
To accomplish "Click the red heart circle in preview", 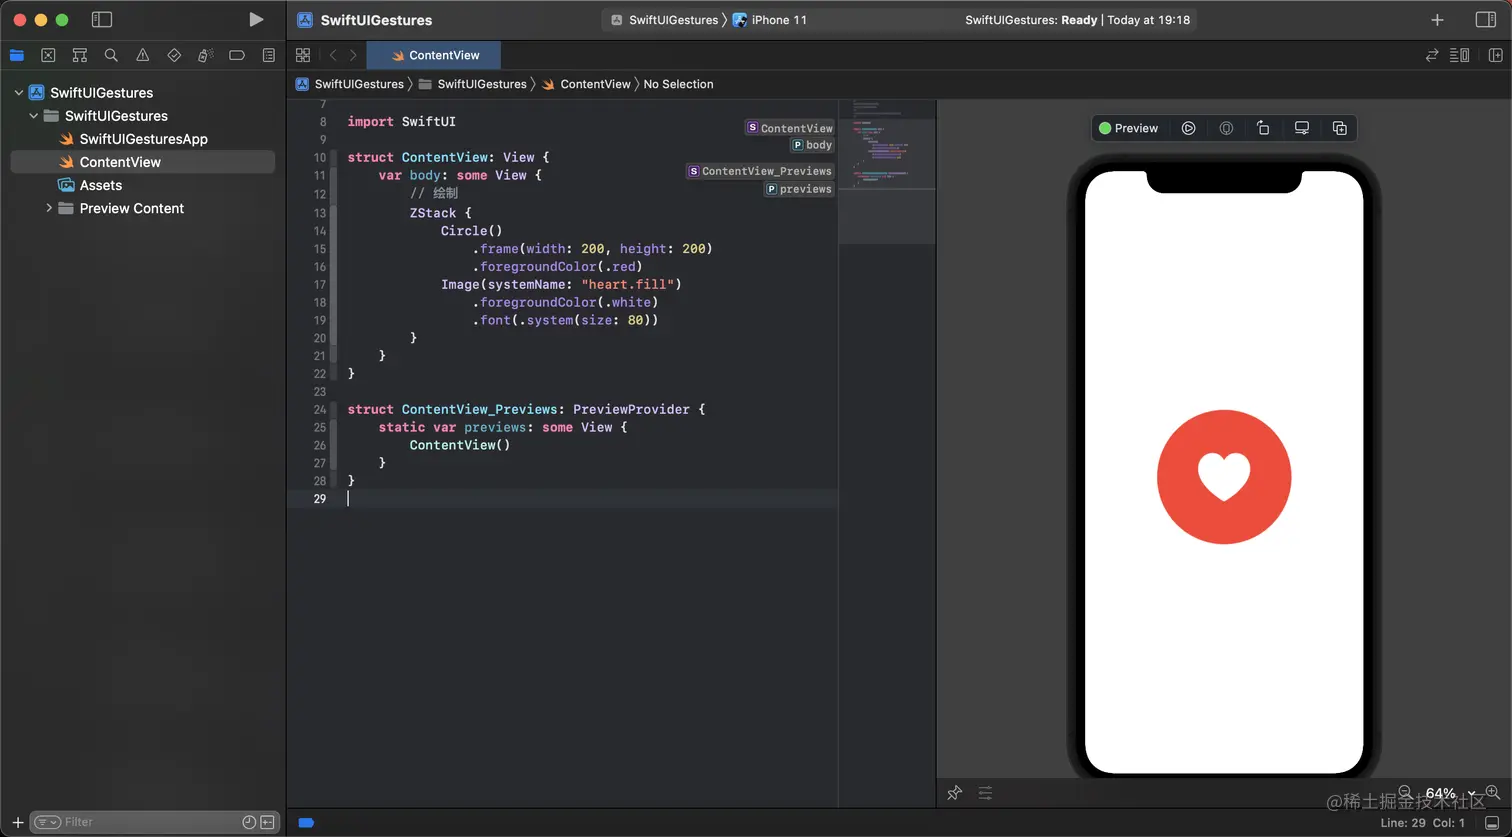I will tap(1224, 477).
